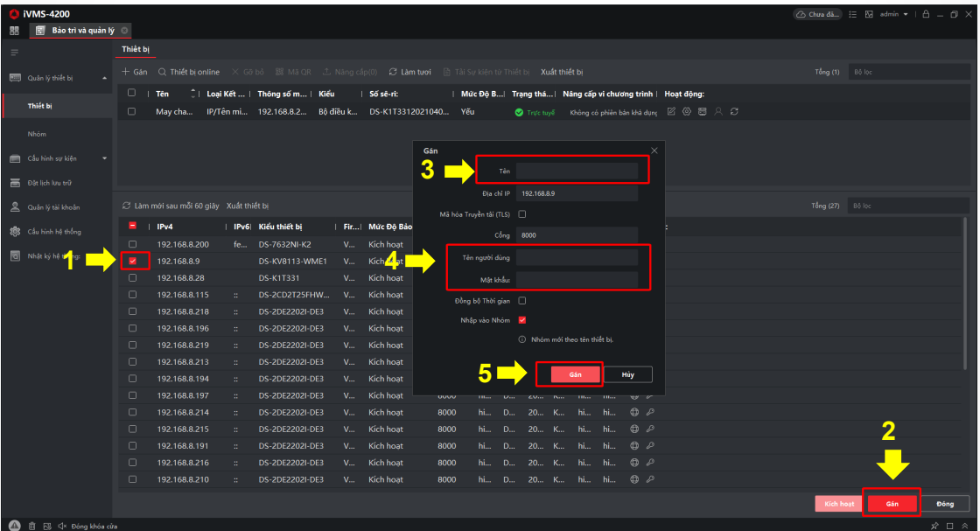Uncheck the 'Nhập vào Nhóm' checkbox

pyautogui.click(x=522, y=320)
